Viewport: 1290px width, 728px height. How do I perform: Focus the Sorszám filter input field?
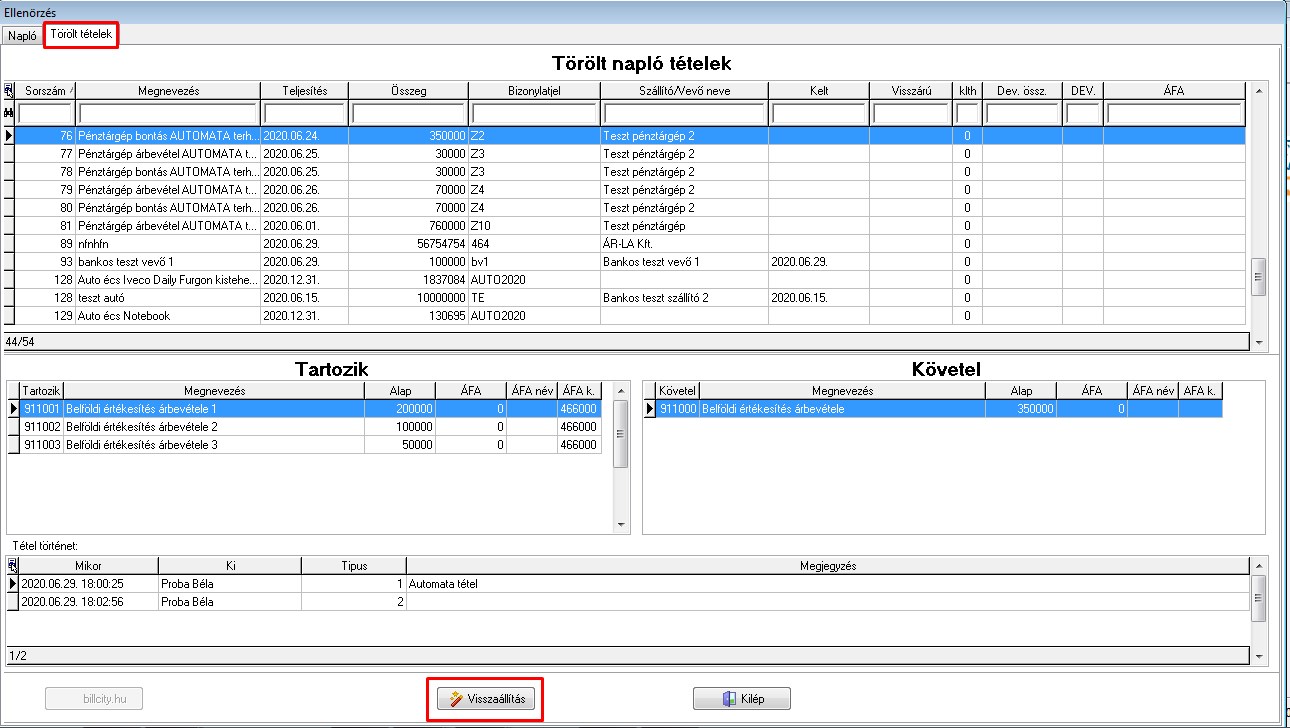click(46, 113)
